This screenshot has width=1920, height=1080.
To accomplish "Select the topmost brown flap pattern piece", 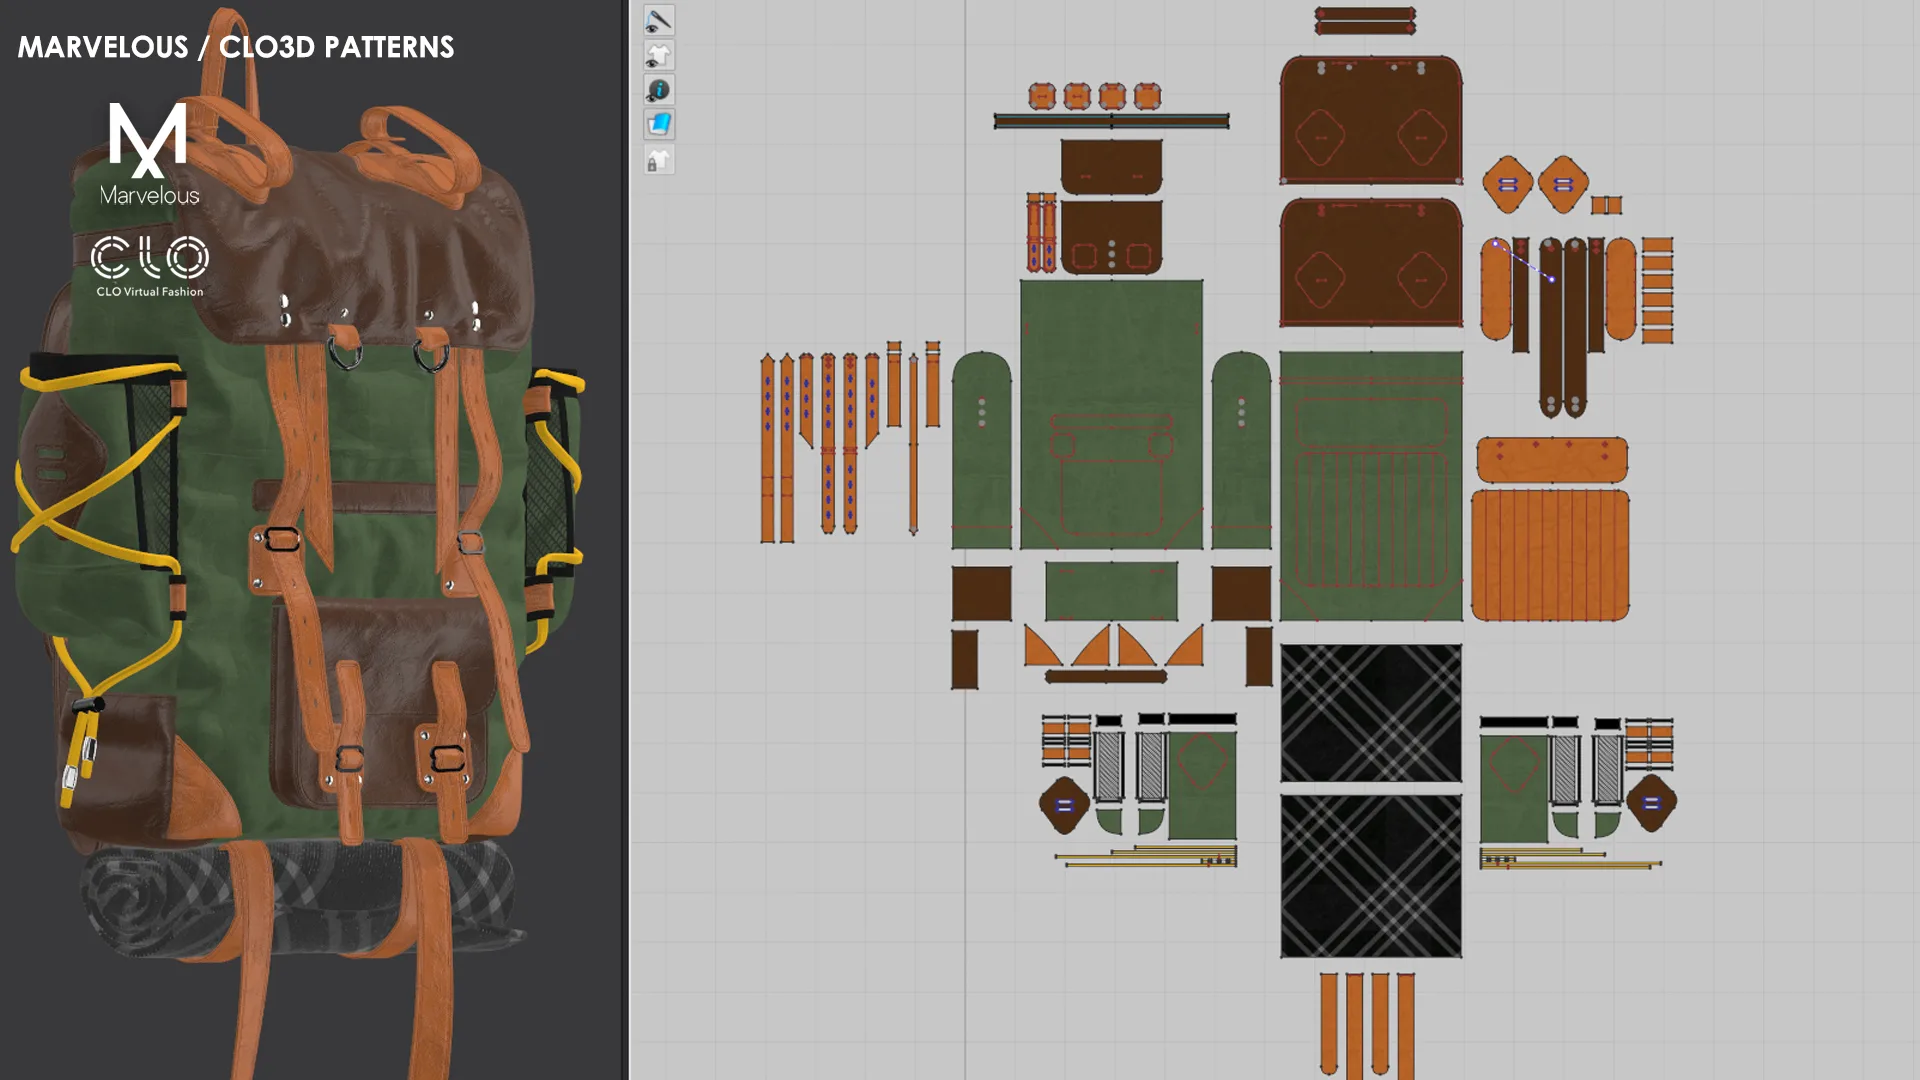I will (1370, 120).
